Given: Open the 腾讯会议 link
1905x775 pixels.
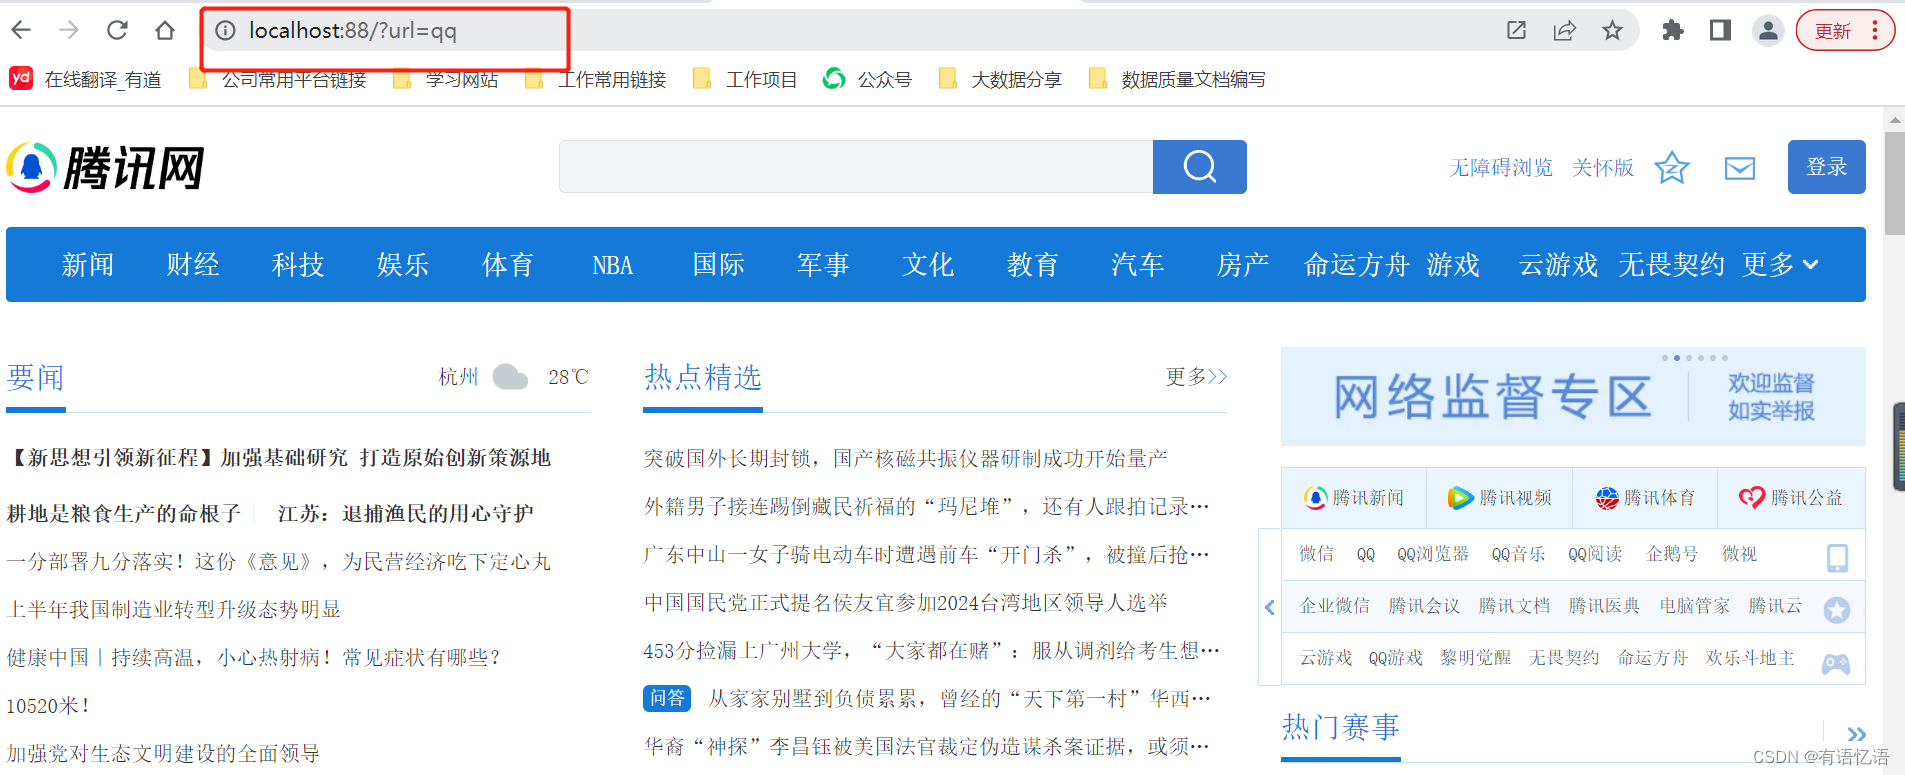Looking at the screenshot, I should coord(1424,606).
